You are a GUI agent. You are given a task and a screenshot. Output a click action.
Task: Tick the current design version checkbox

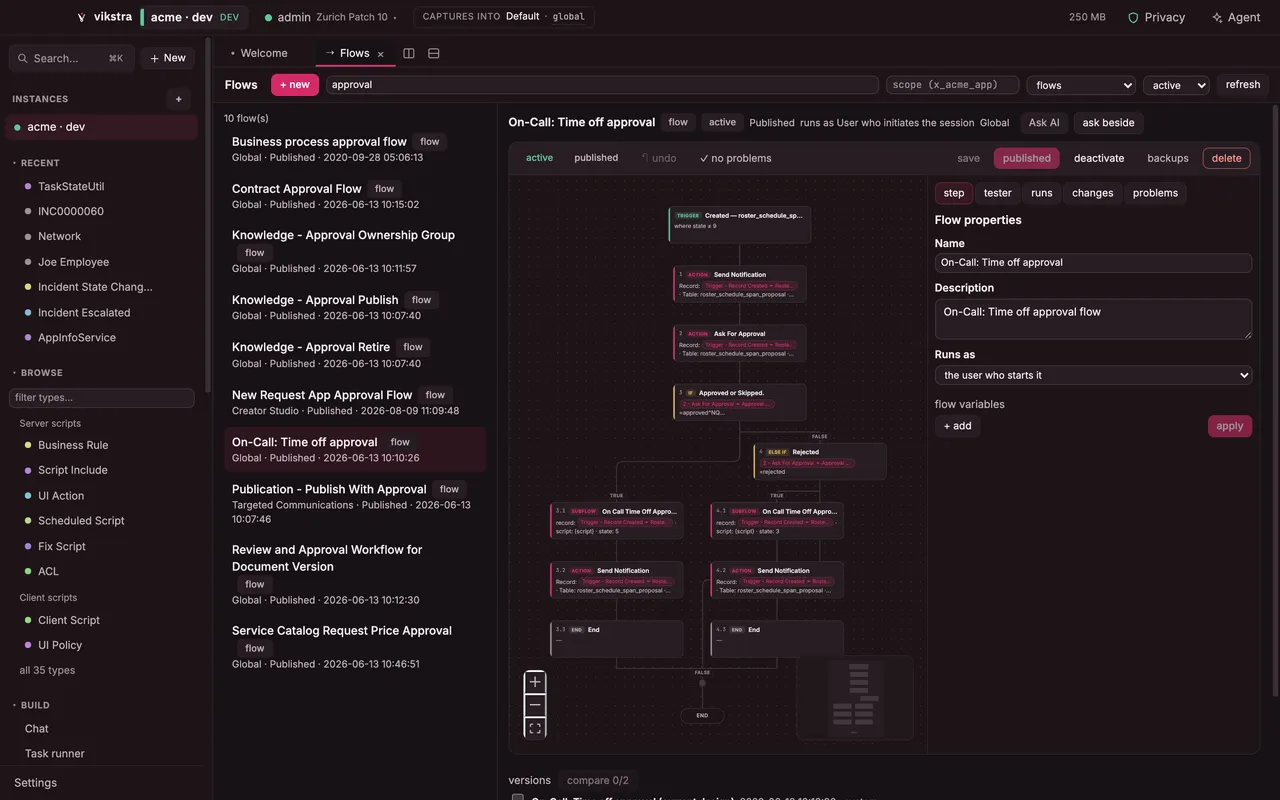[517, 798]
